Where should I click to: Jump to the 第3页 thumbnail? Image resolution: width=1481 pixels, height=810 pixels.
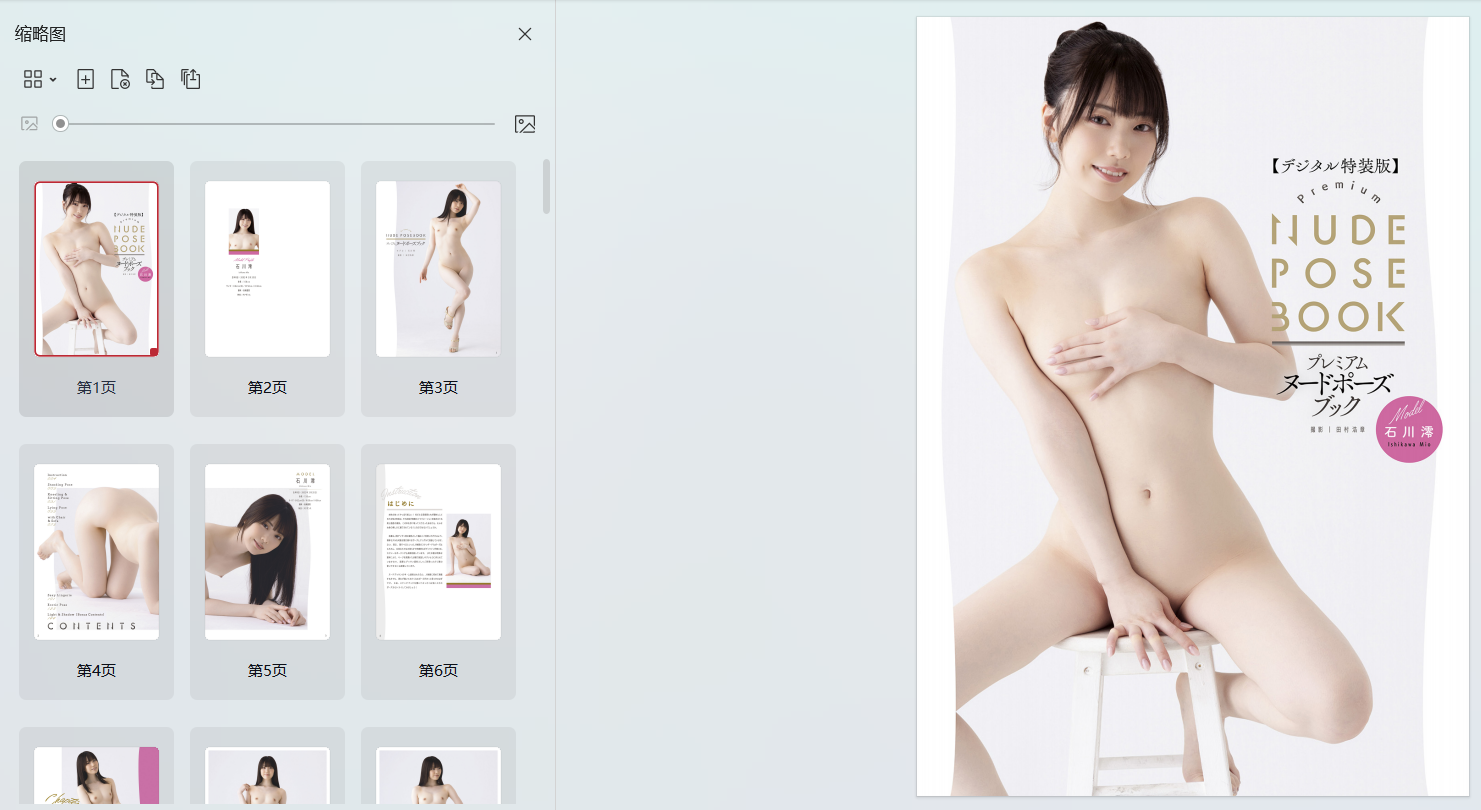[x=438, y=269]
